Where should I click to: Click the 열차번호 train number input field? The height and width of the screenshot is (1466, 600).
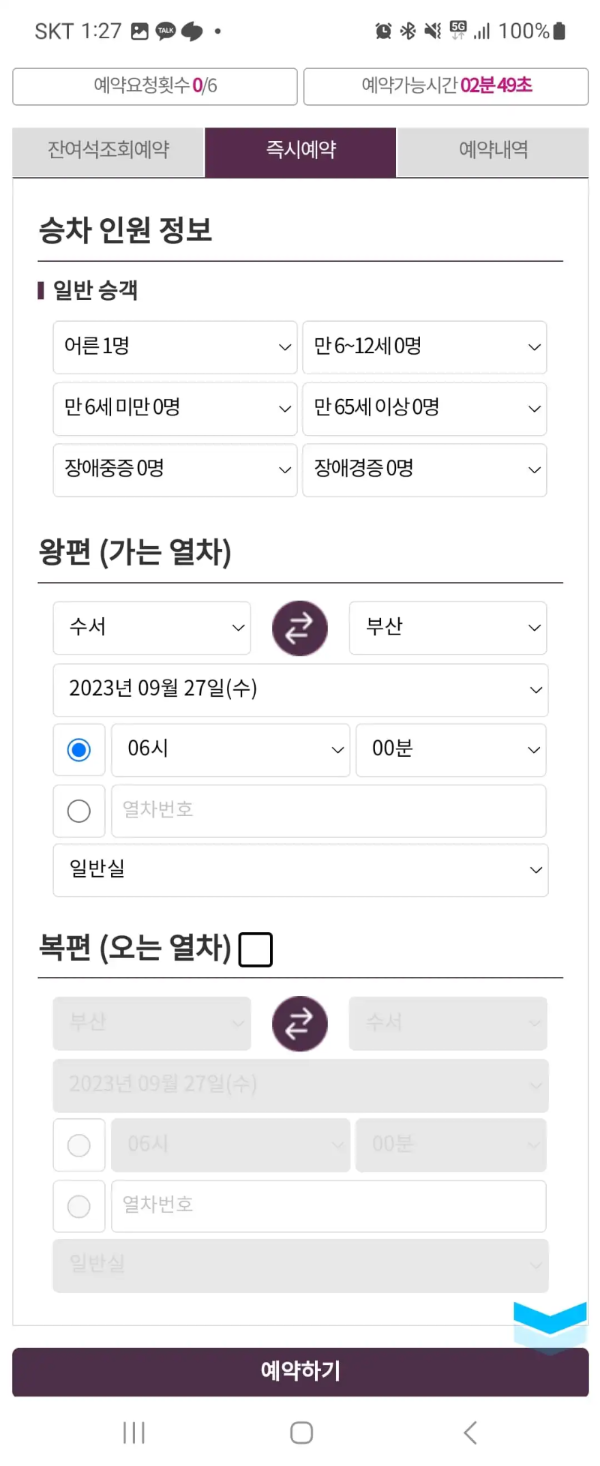328,811
